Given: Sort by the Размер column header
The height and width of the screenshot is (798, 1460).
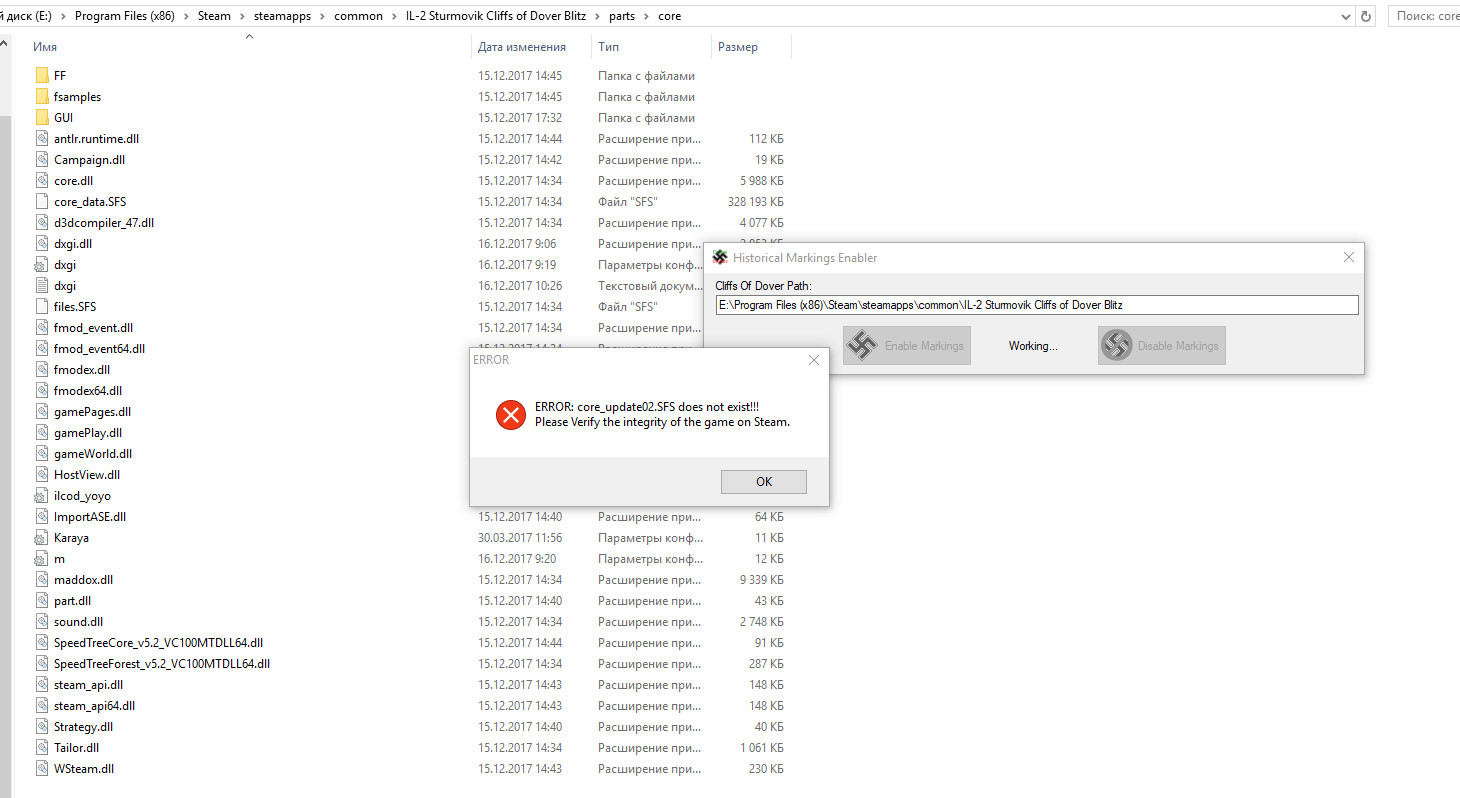Looking at the screenshot, I should point(738,47).
